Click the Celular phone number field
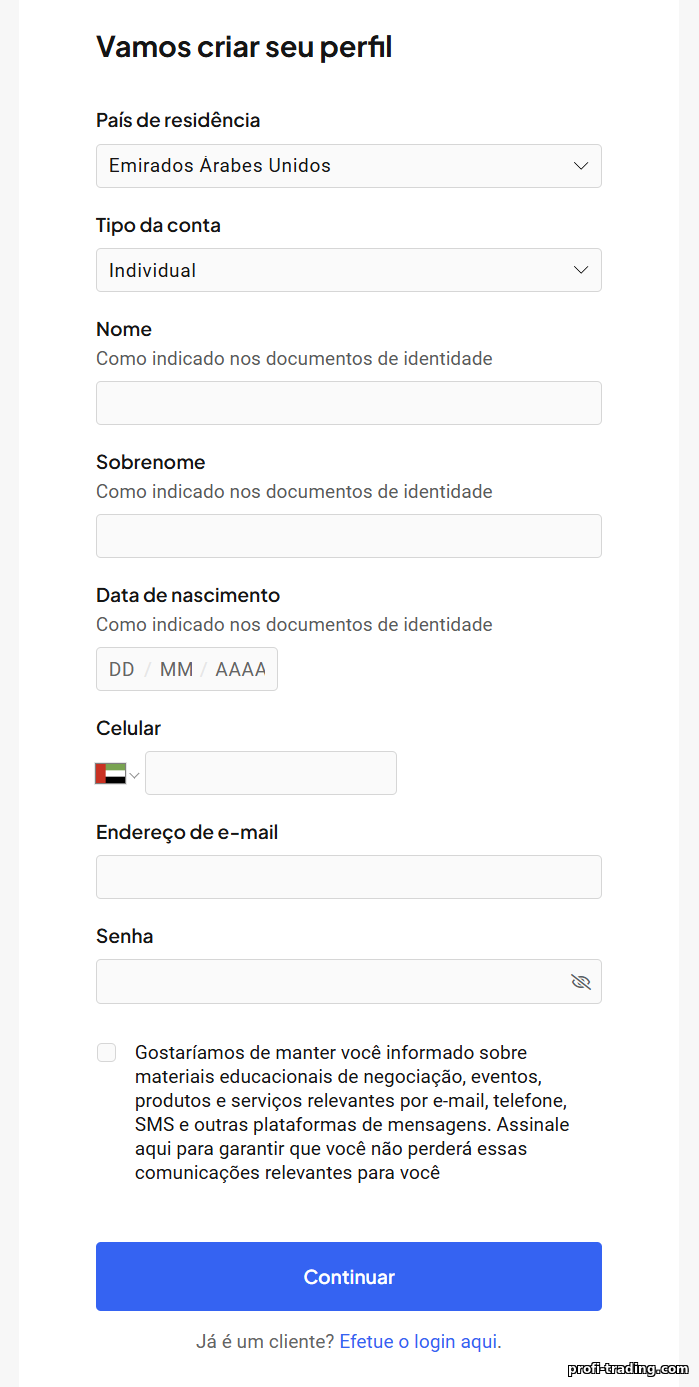Image resolution: width=699 pixels, height=1387 pixels. [271, 773]
